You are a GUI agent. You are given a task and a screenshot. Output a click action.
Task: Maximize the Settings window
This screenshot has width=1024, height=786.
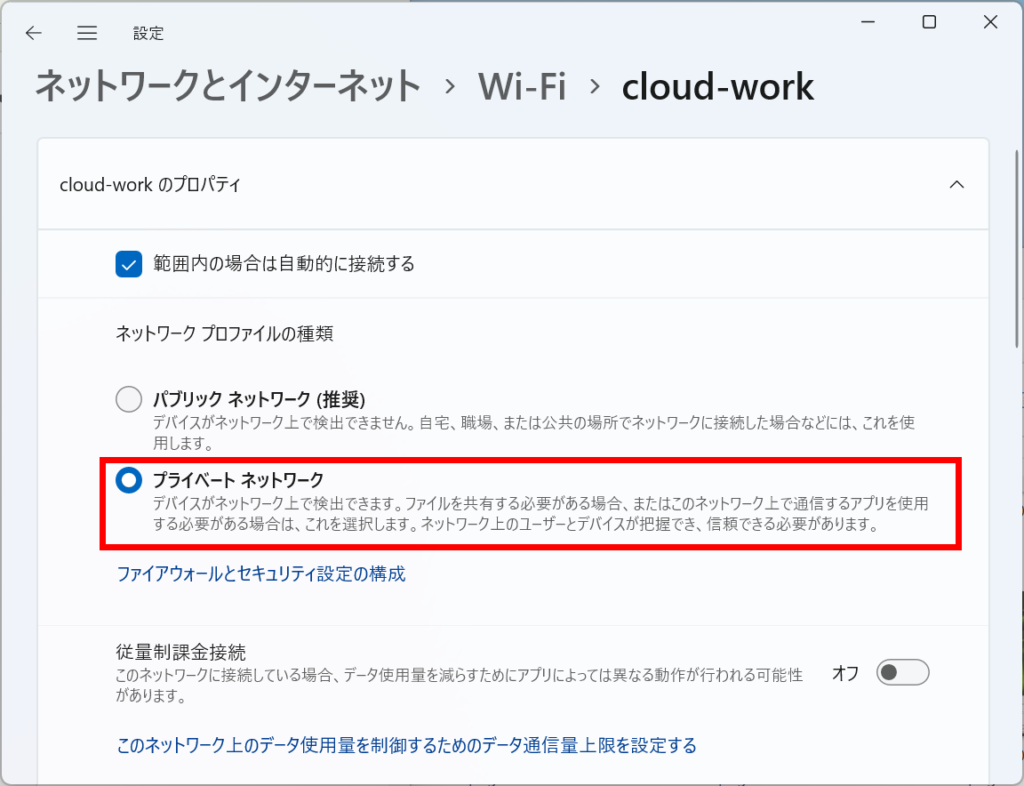tap(929, 23)
